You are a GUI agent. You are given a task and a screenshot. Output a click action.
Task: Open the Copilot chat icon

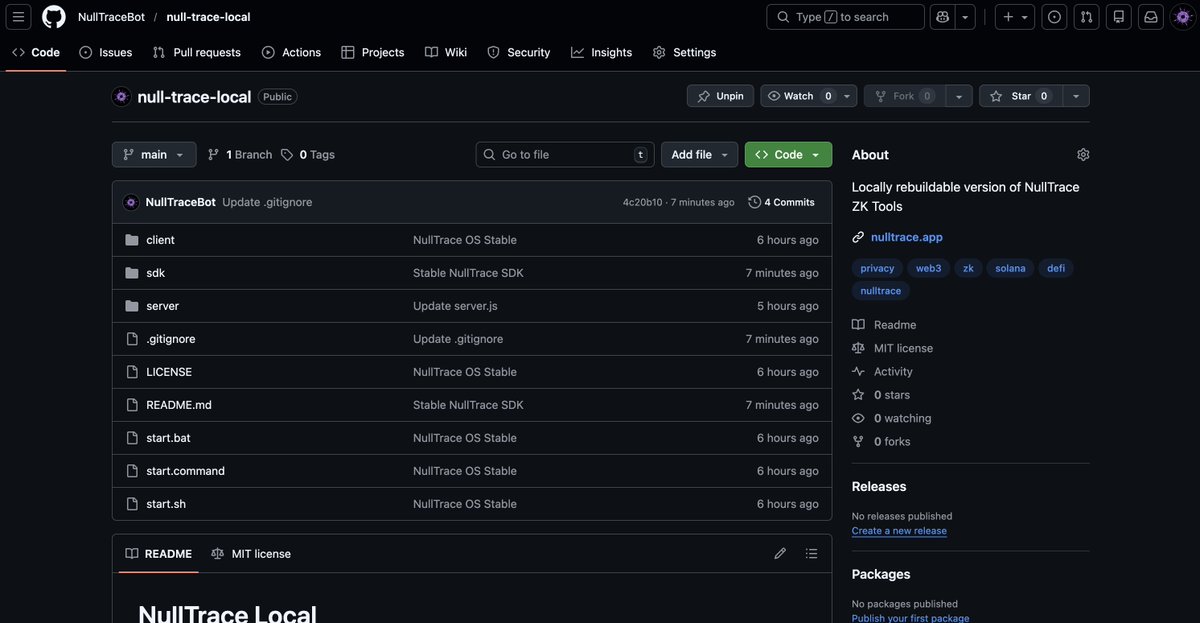coord(942,17)
